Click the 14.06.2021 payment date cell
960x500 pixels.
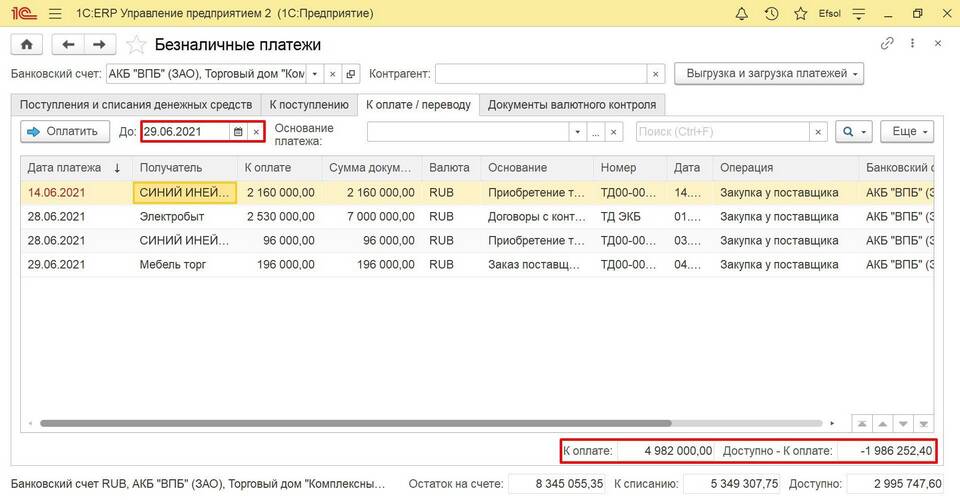(77, 193)
